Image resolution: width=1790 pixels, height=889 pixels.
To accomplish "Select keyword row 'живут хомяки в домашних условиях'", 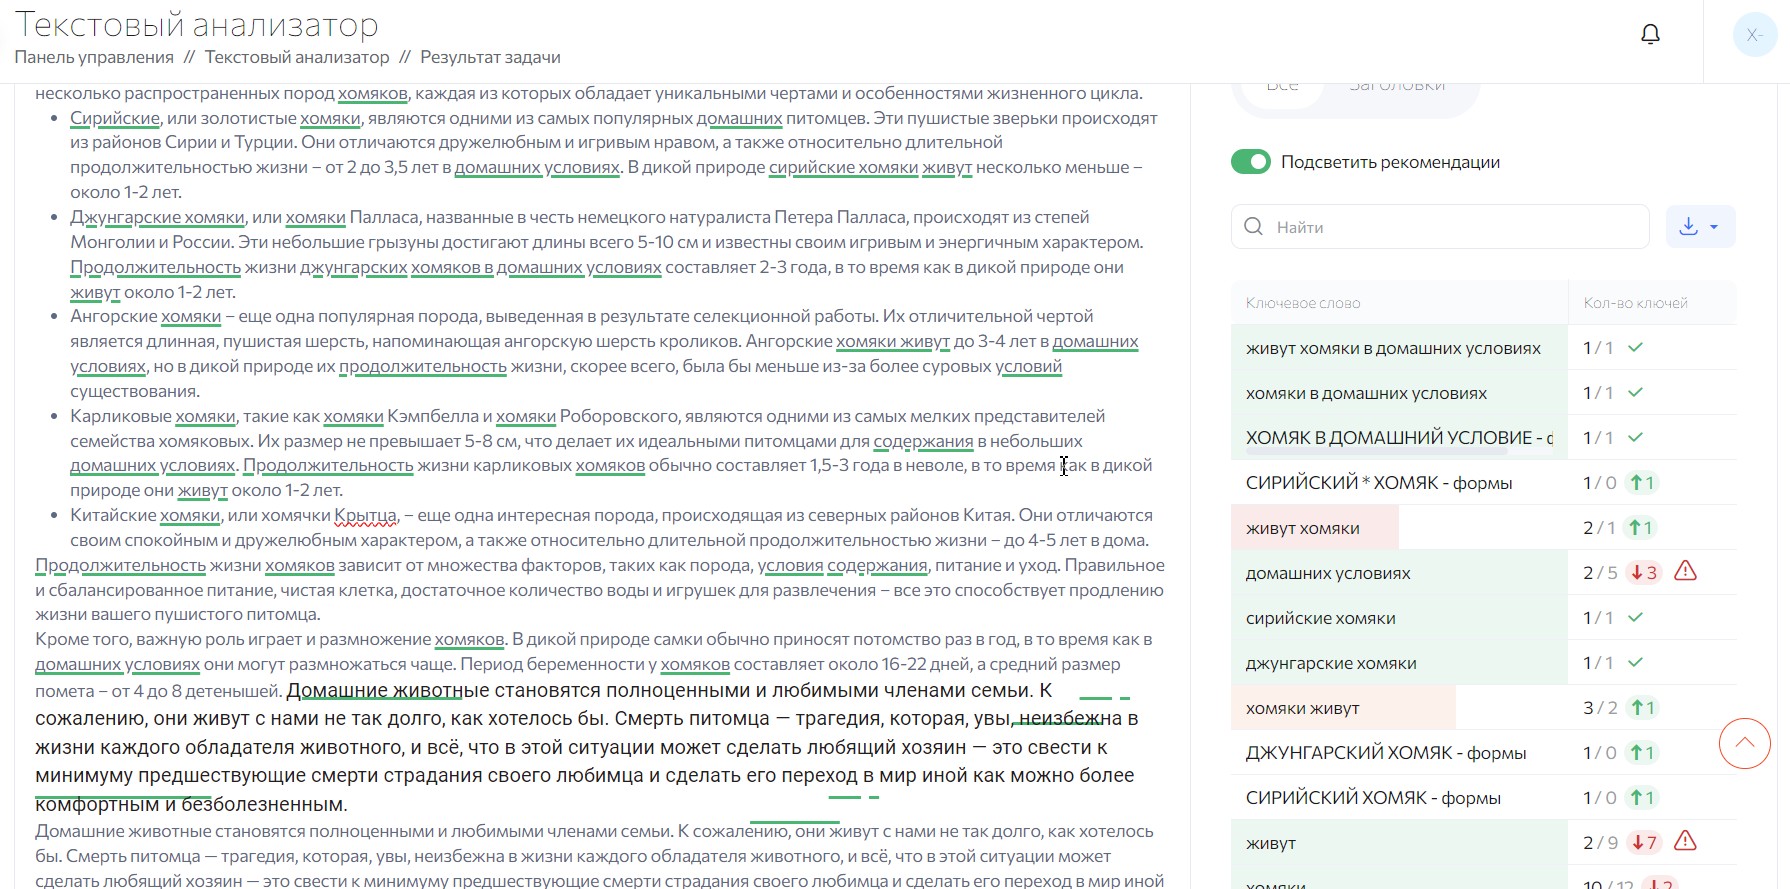I will click(1393, 348).
